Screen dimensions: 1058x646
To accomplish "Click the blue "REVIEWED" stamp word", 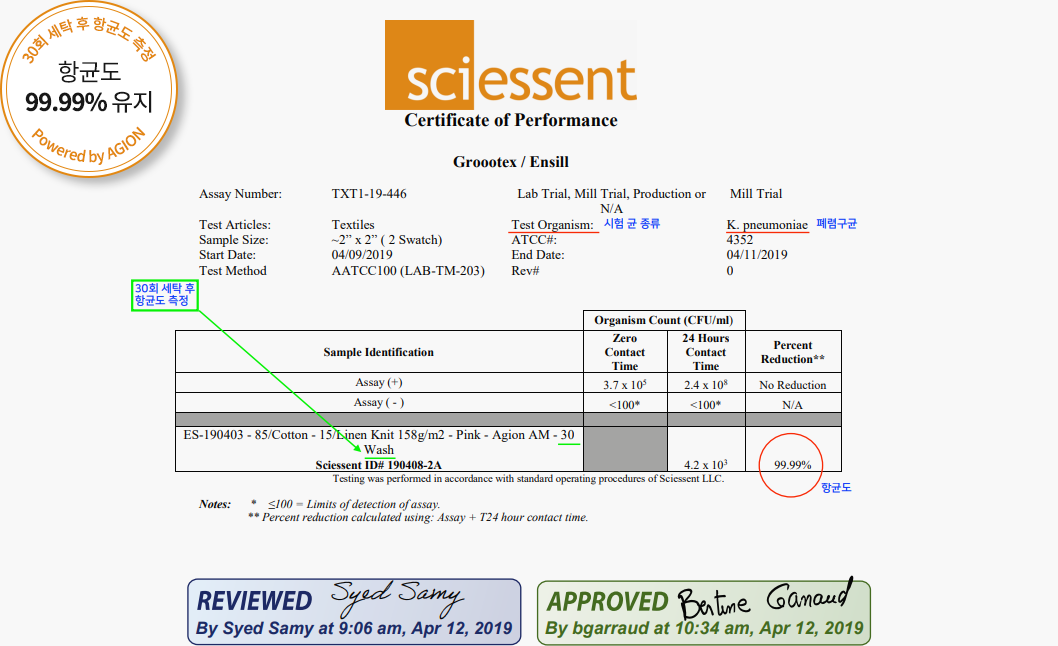I will click(254, 600).
